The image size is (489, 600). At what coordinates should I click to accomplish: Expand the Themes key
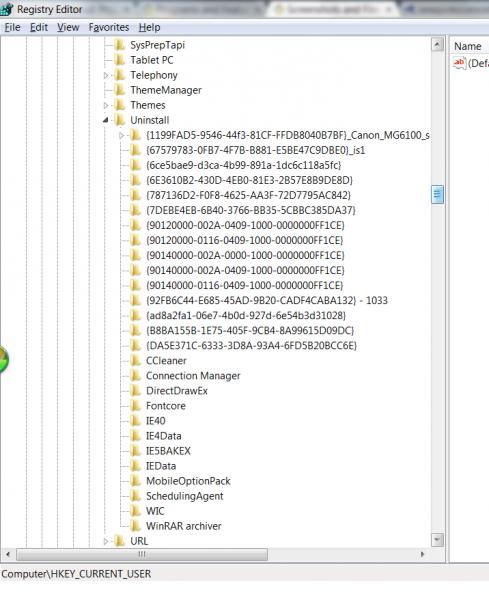pos(106,105)
